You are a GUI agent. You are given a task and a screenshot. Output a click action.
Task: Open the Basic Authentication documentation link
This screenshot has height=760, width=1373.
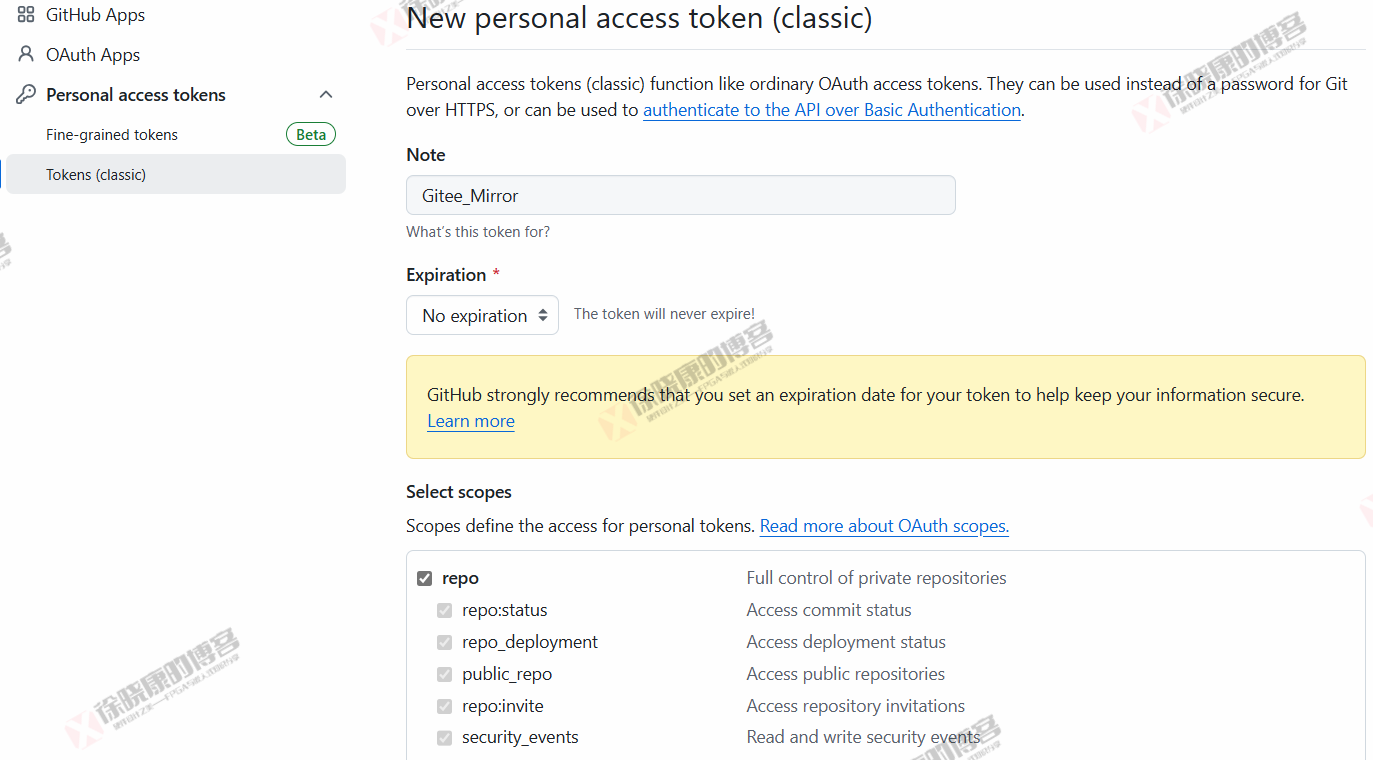pos(831,110)
